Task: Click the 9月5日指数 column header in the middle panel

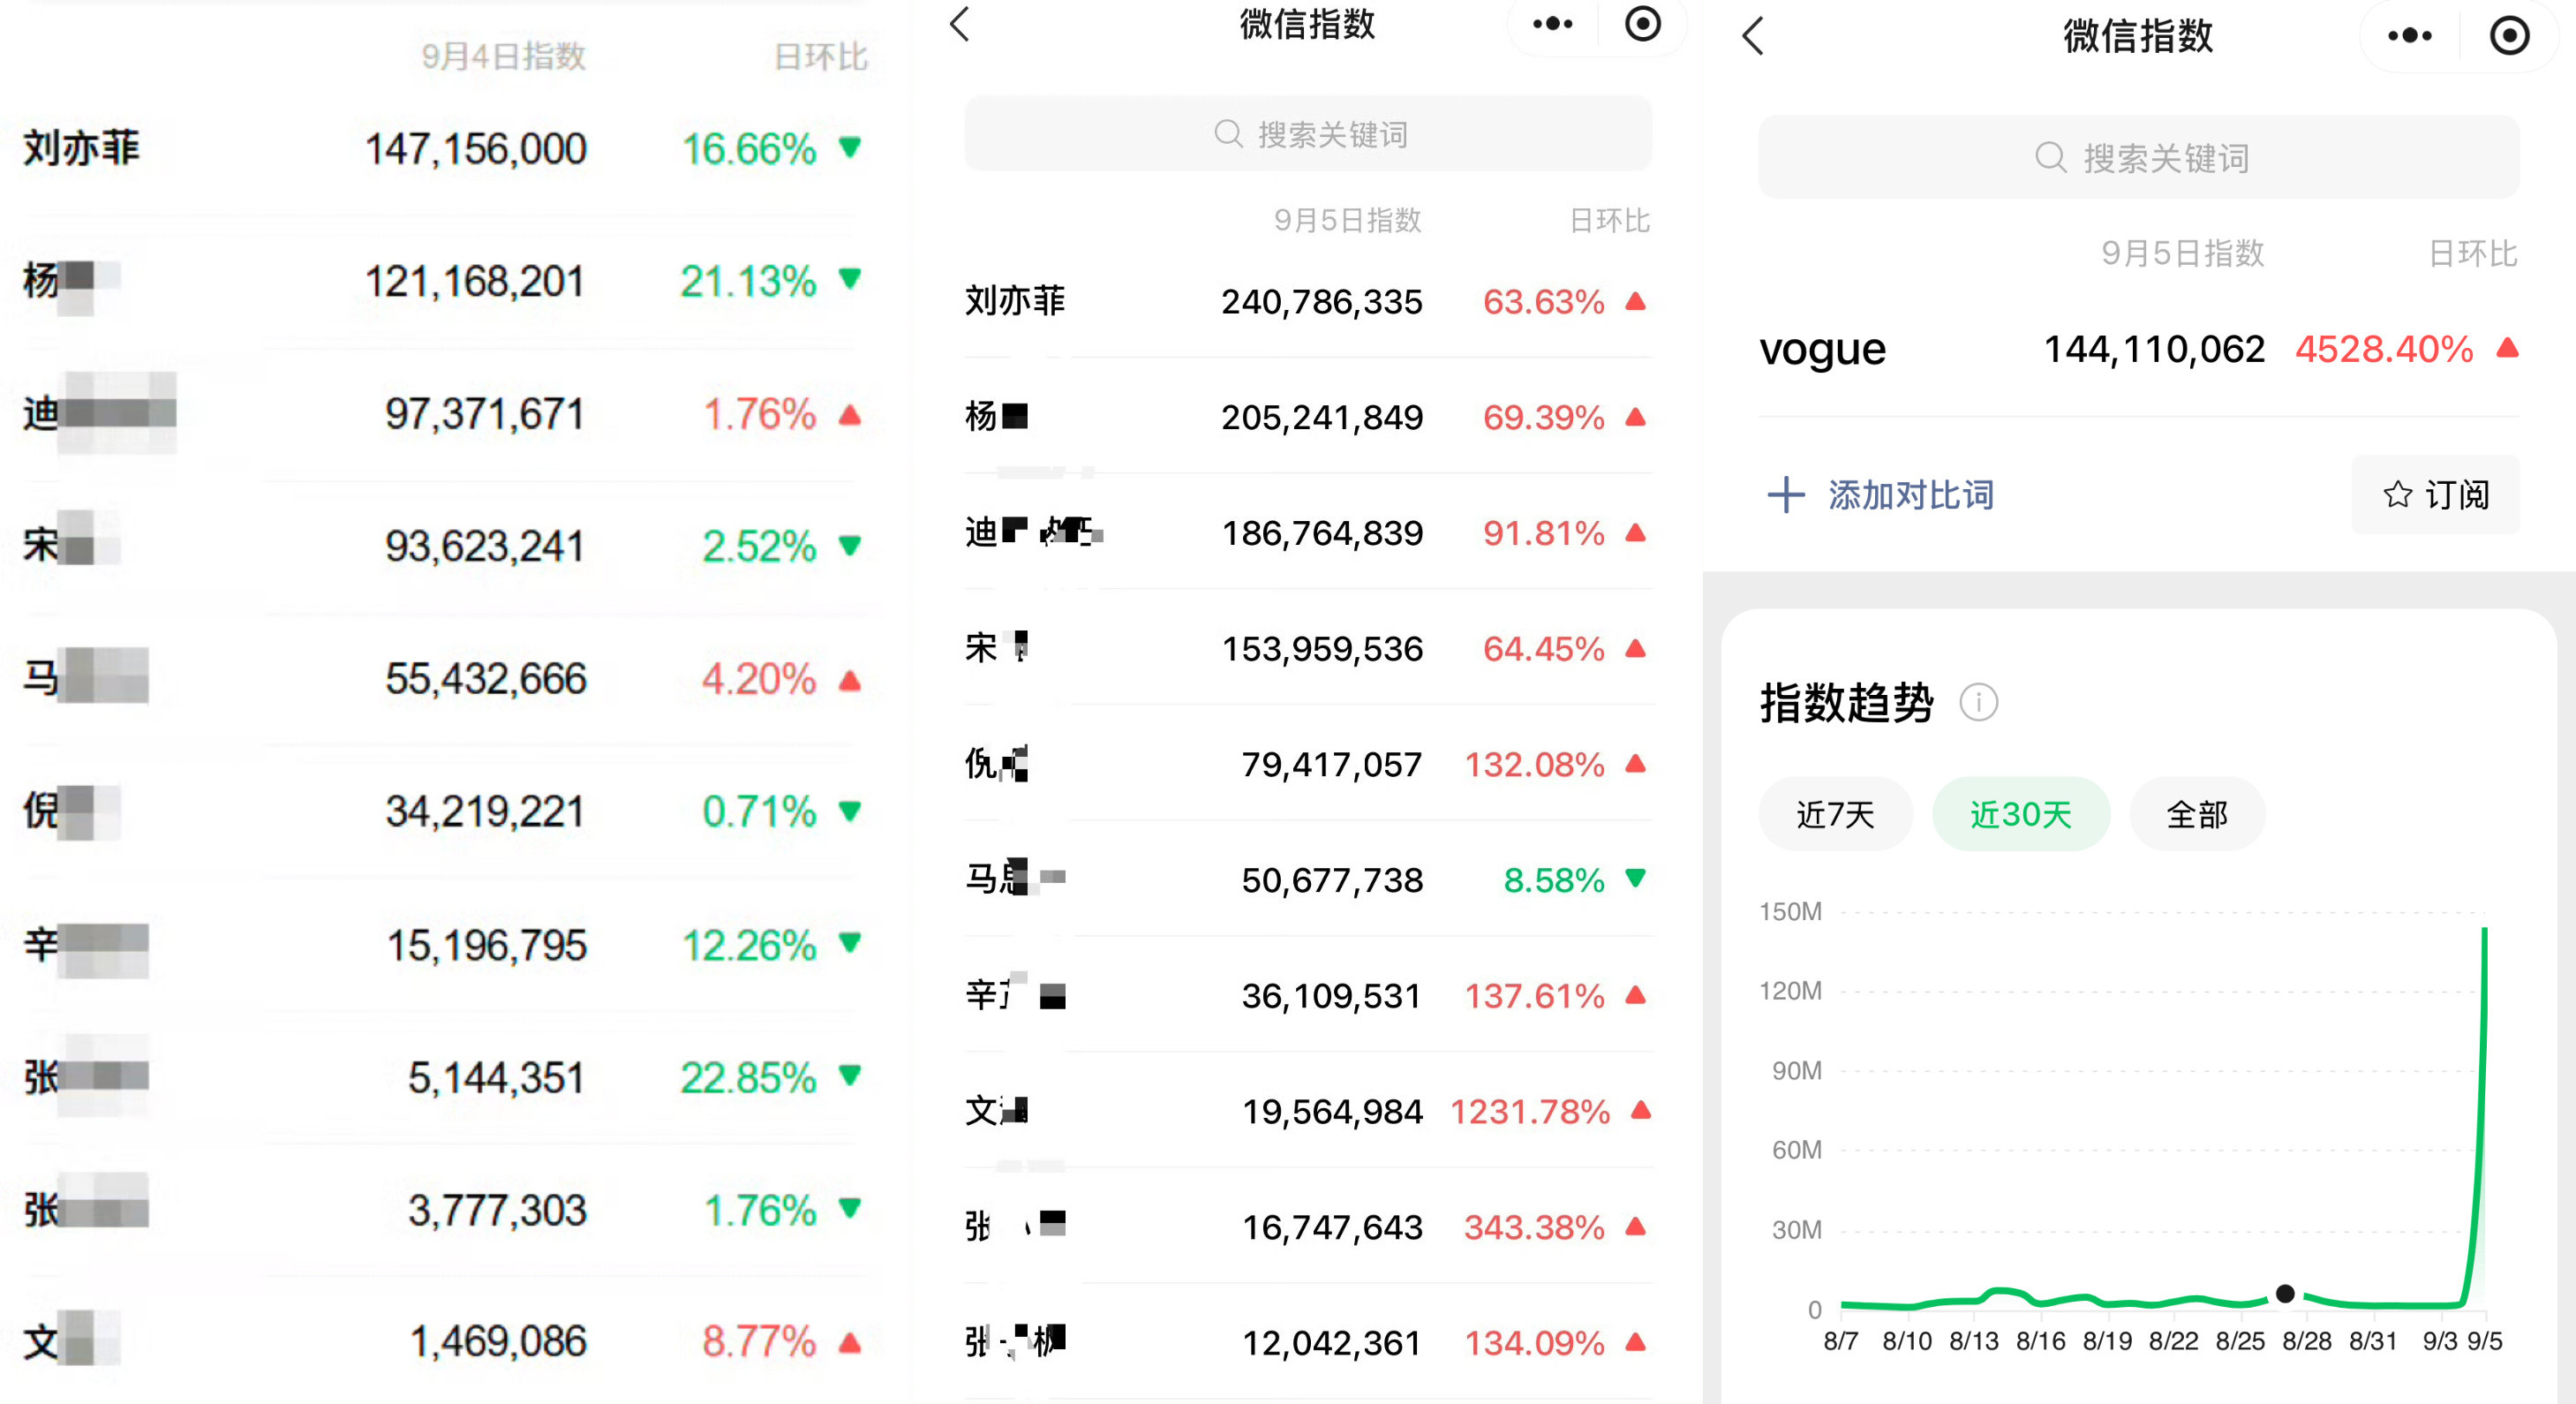Action: tap(1347, 220)
